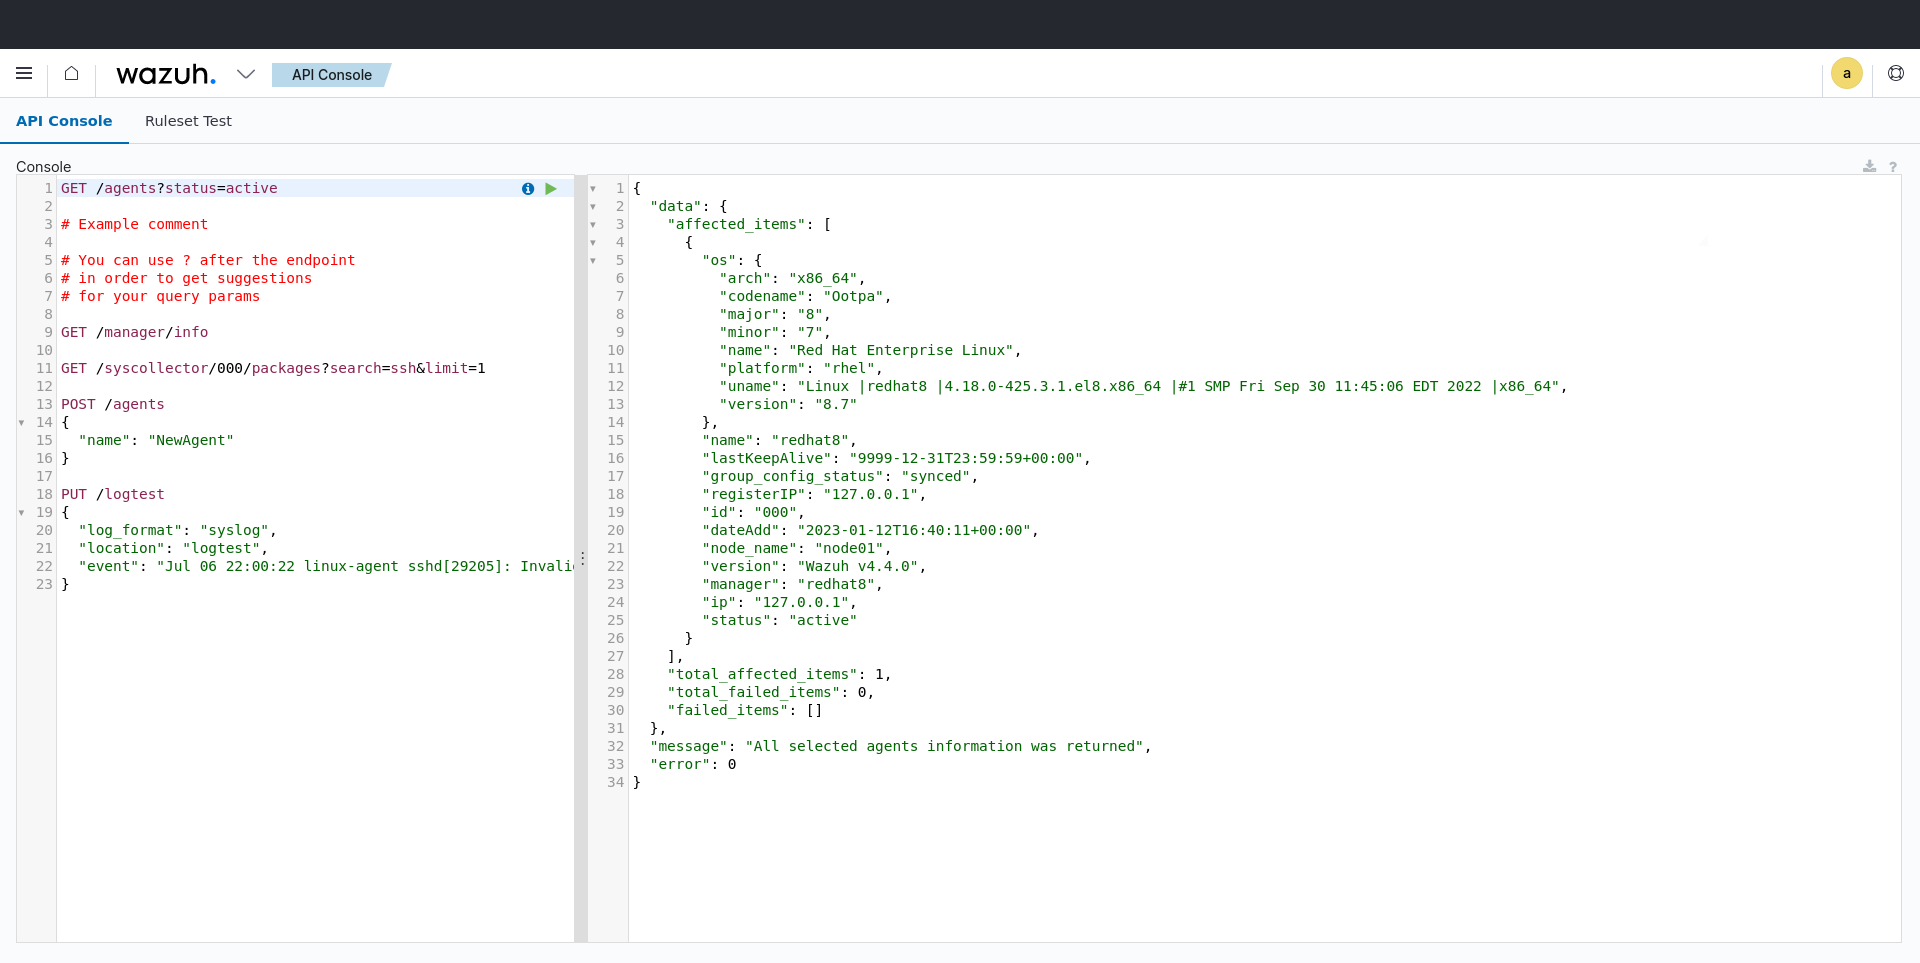Image resolution: width=1920 pixels, height=963 pixels.
Task: Collapse the PUT /logtest body at line 19
Action: 22,512
